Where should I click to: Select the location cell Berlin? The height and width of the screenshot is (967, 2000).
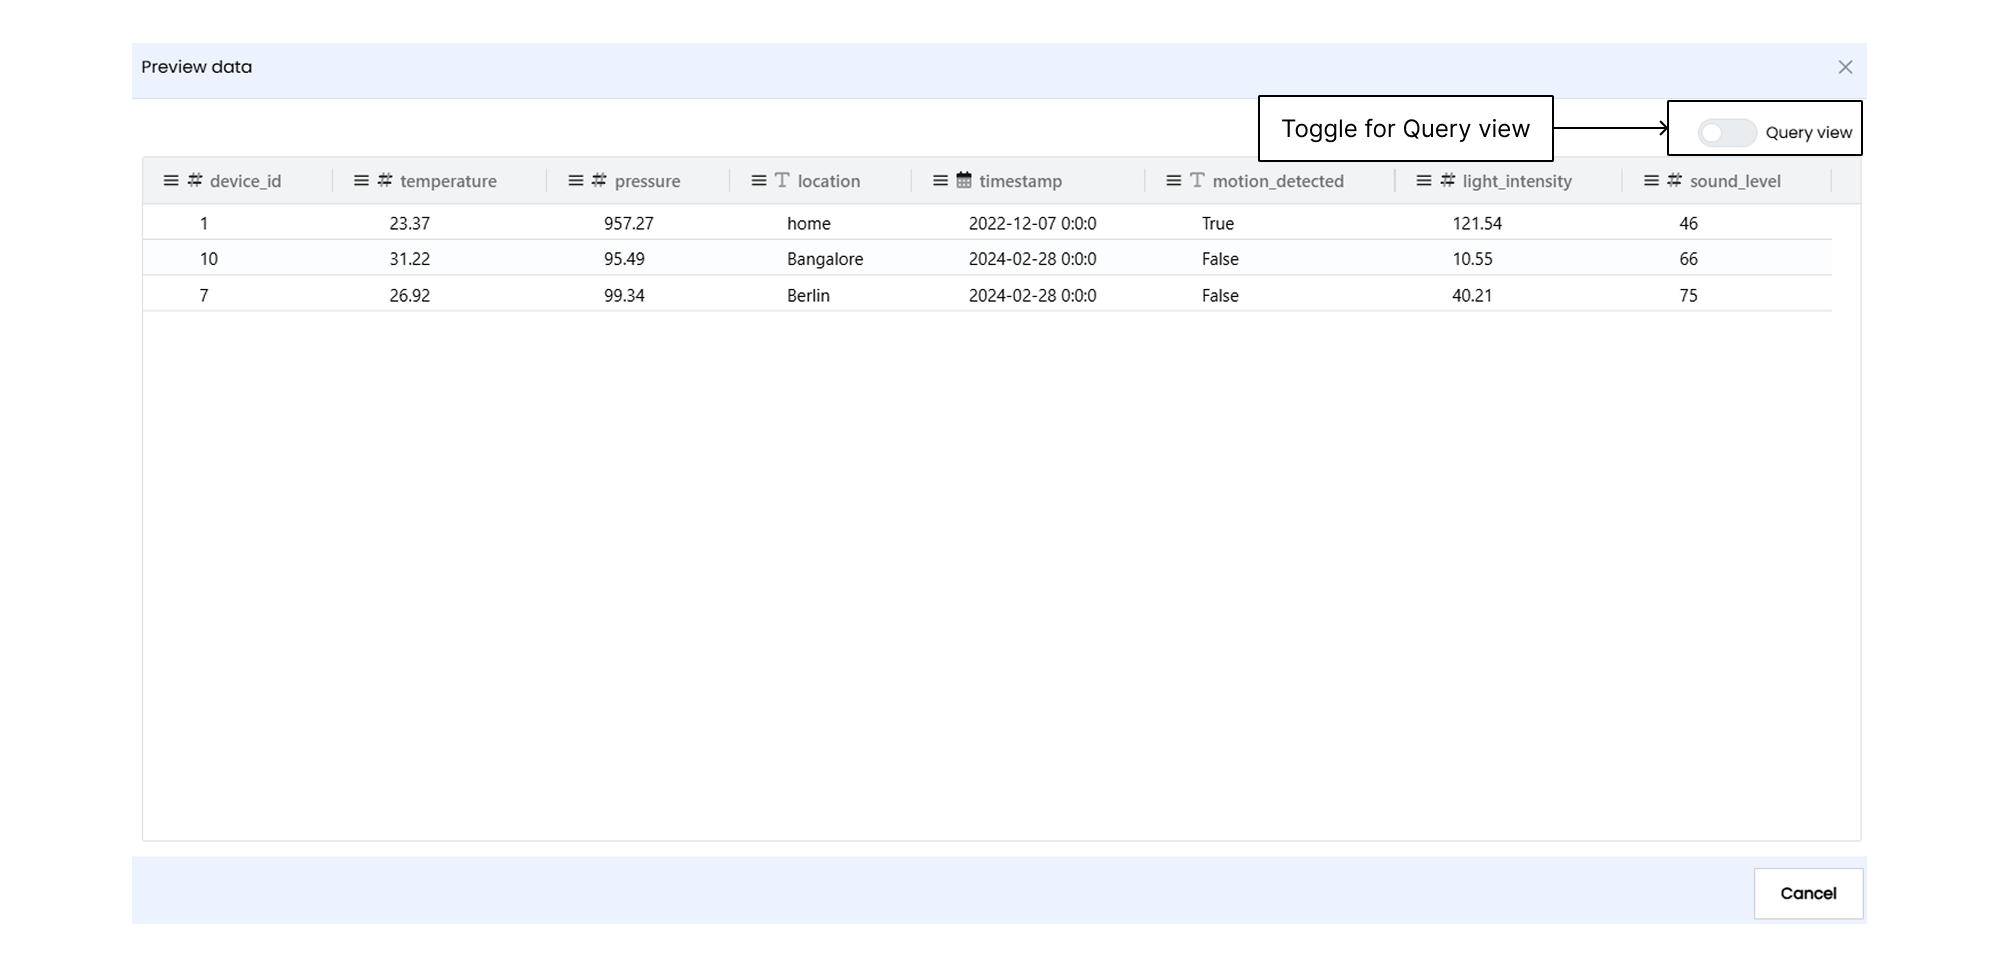pos(808,295)
